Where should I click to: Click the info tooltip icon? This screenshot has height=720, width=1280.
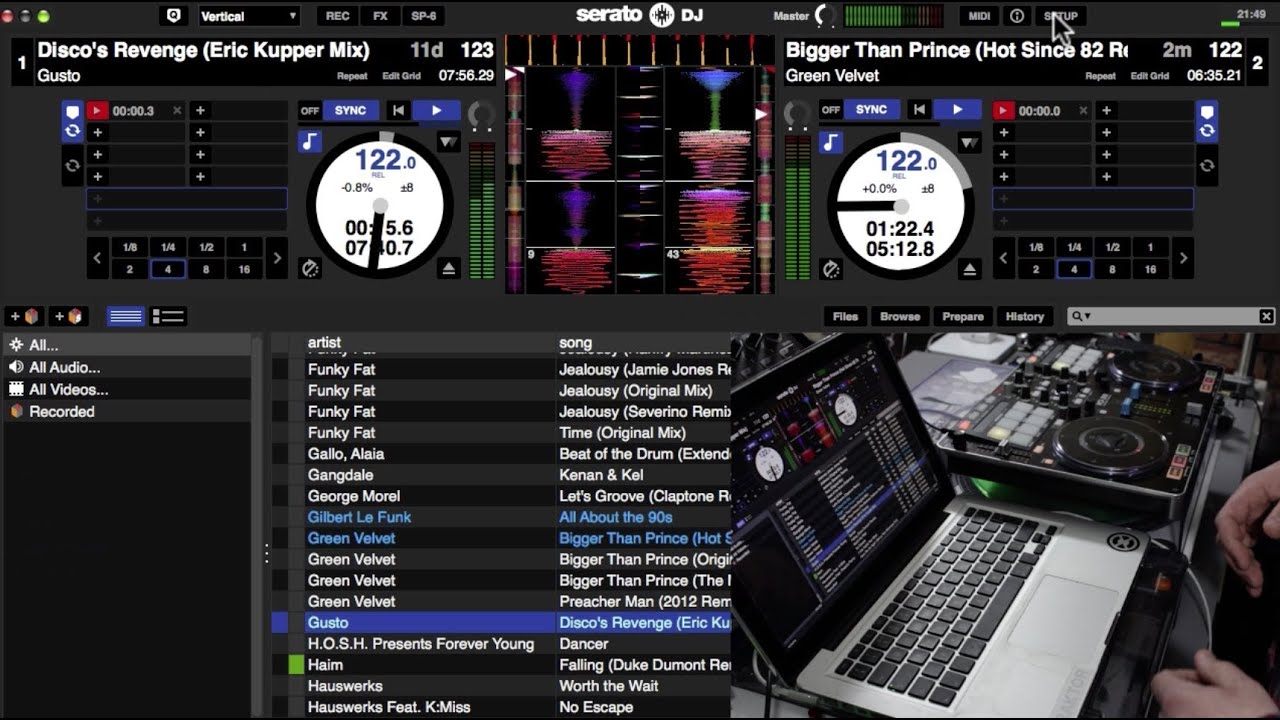click(x=1017, y=16)
